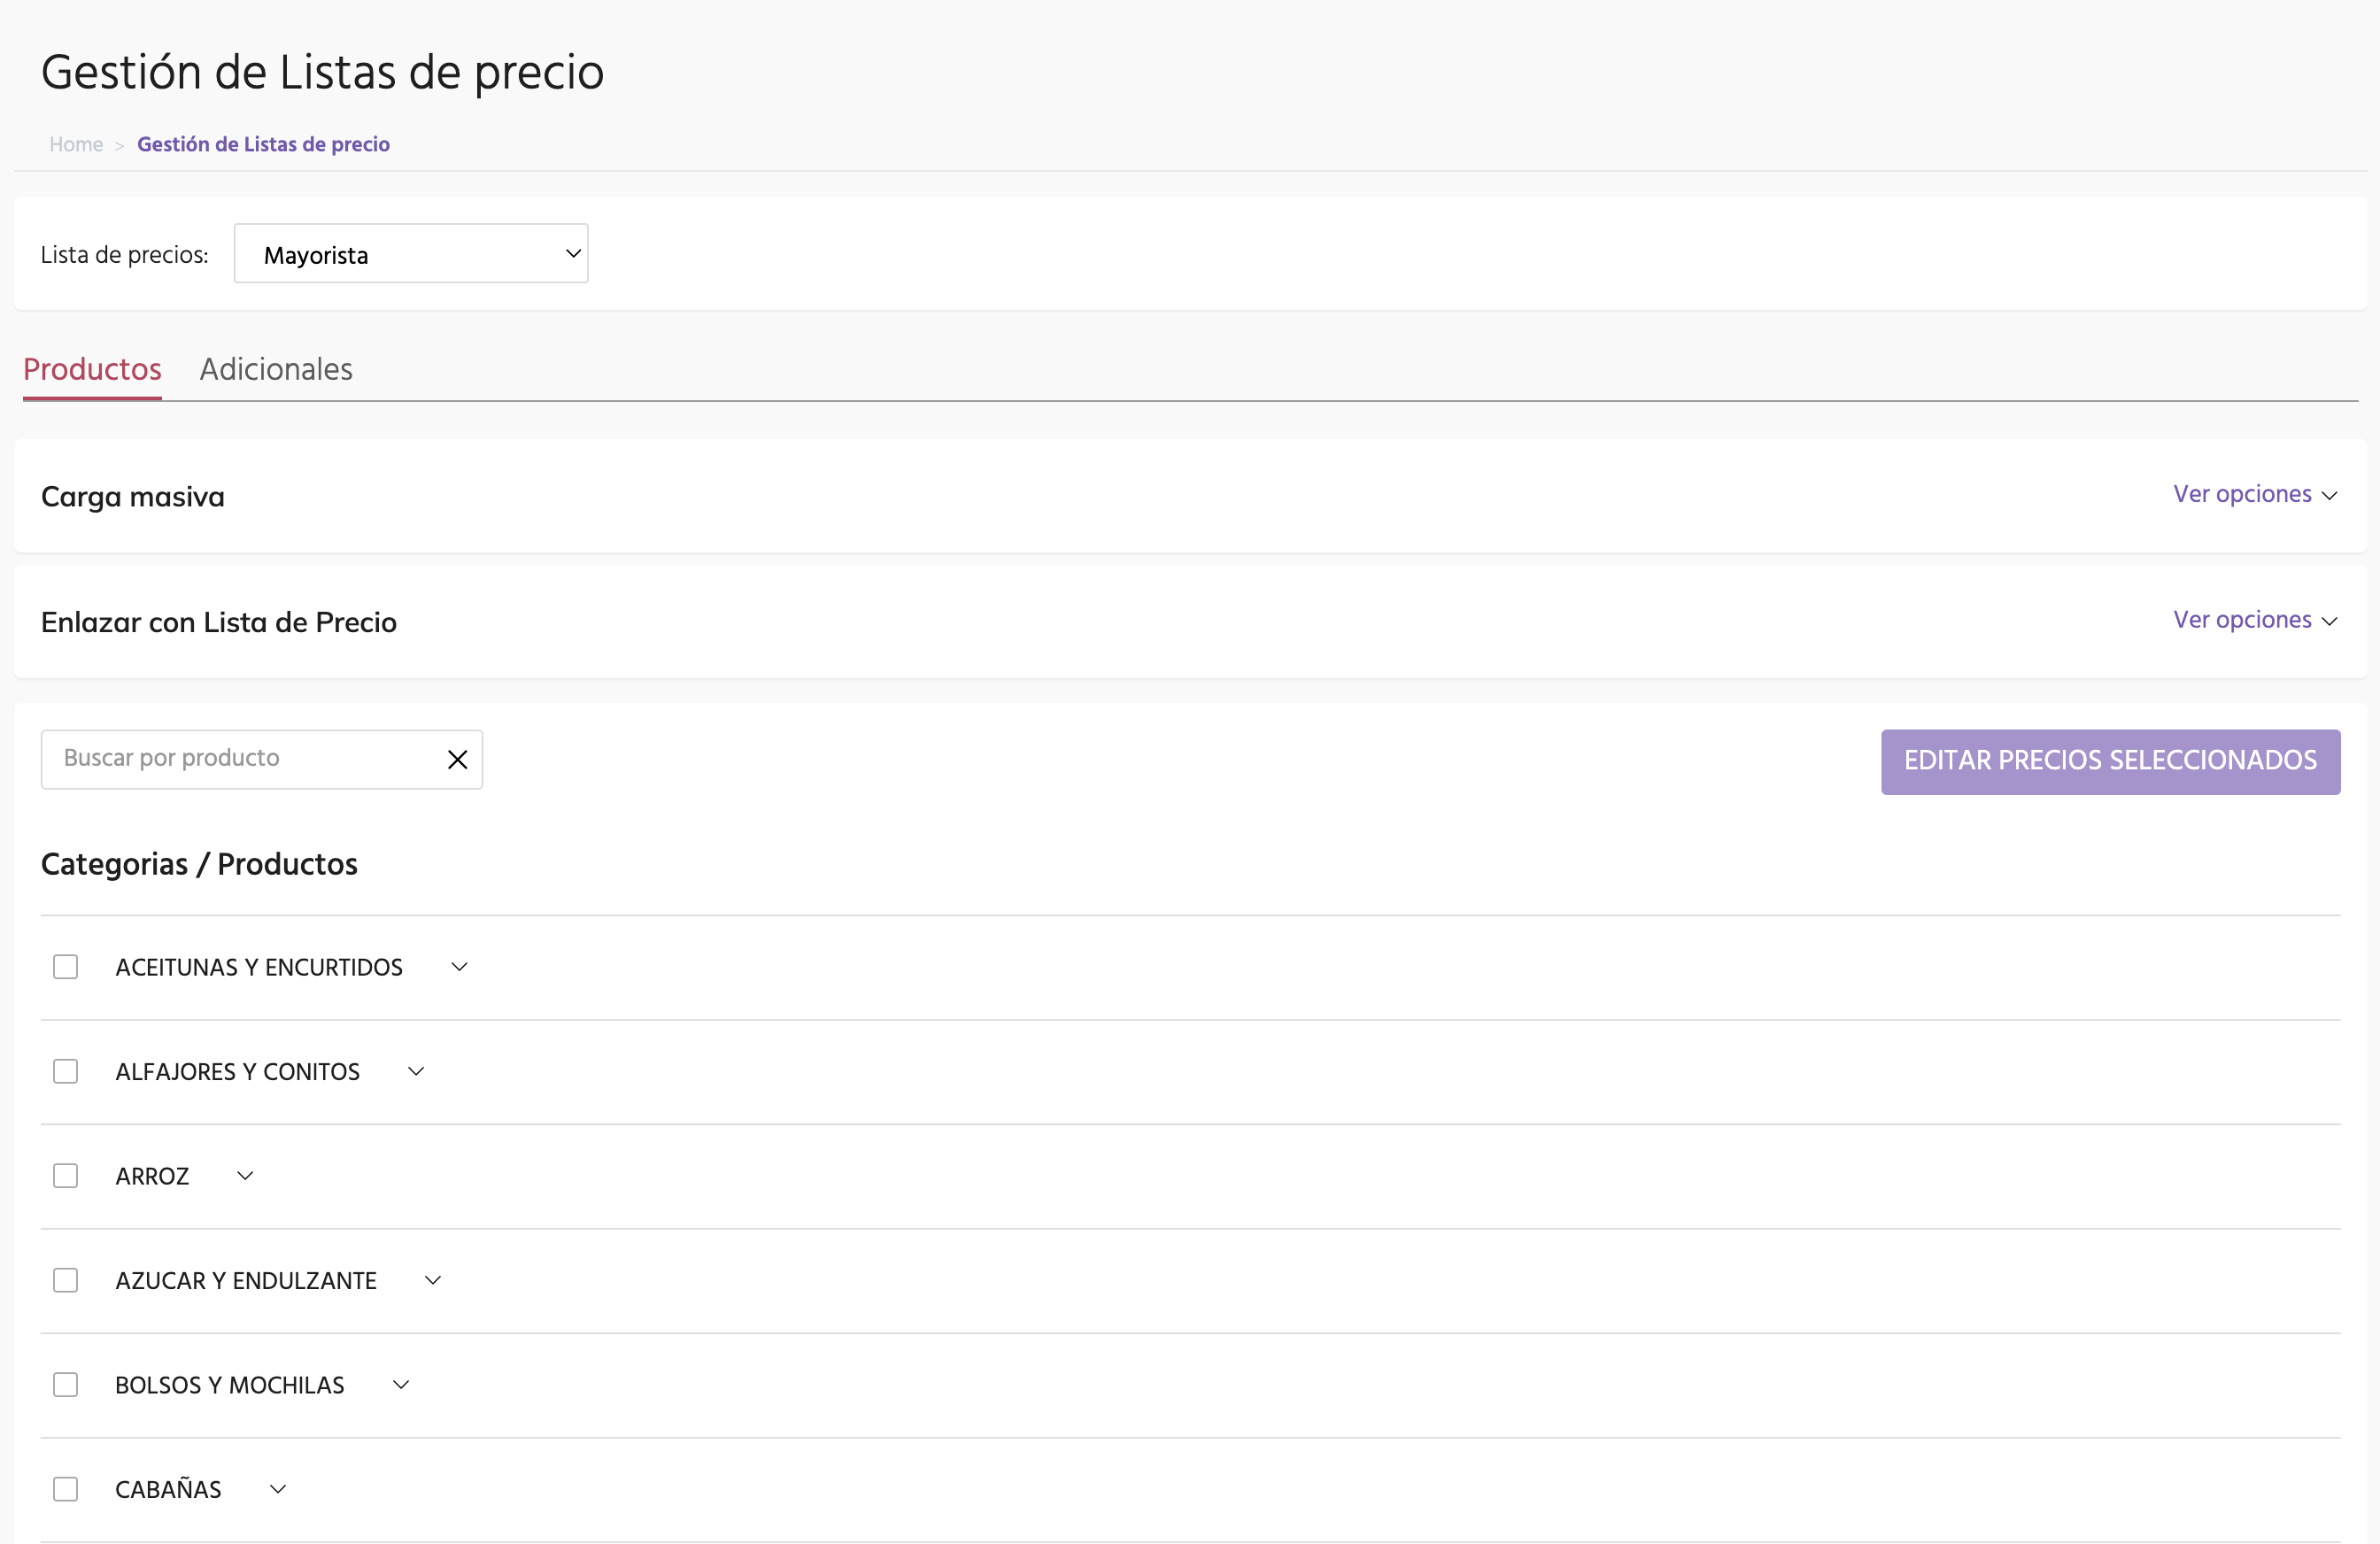Screen dimensions: 2380x1544
Task: Clear the product search field with X
Action: 457,760
